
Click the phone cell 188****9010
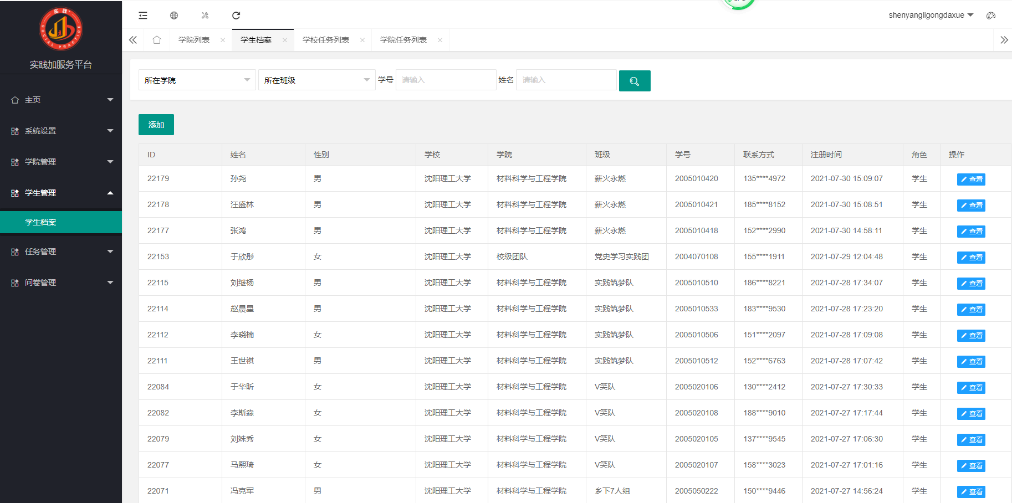[764, 413]
